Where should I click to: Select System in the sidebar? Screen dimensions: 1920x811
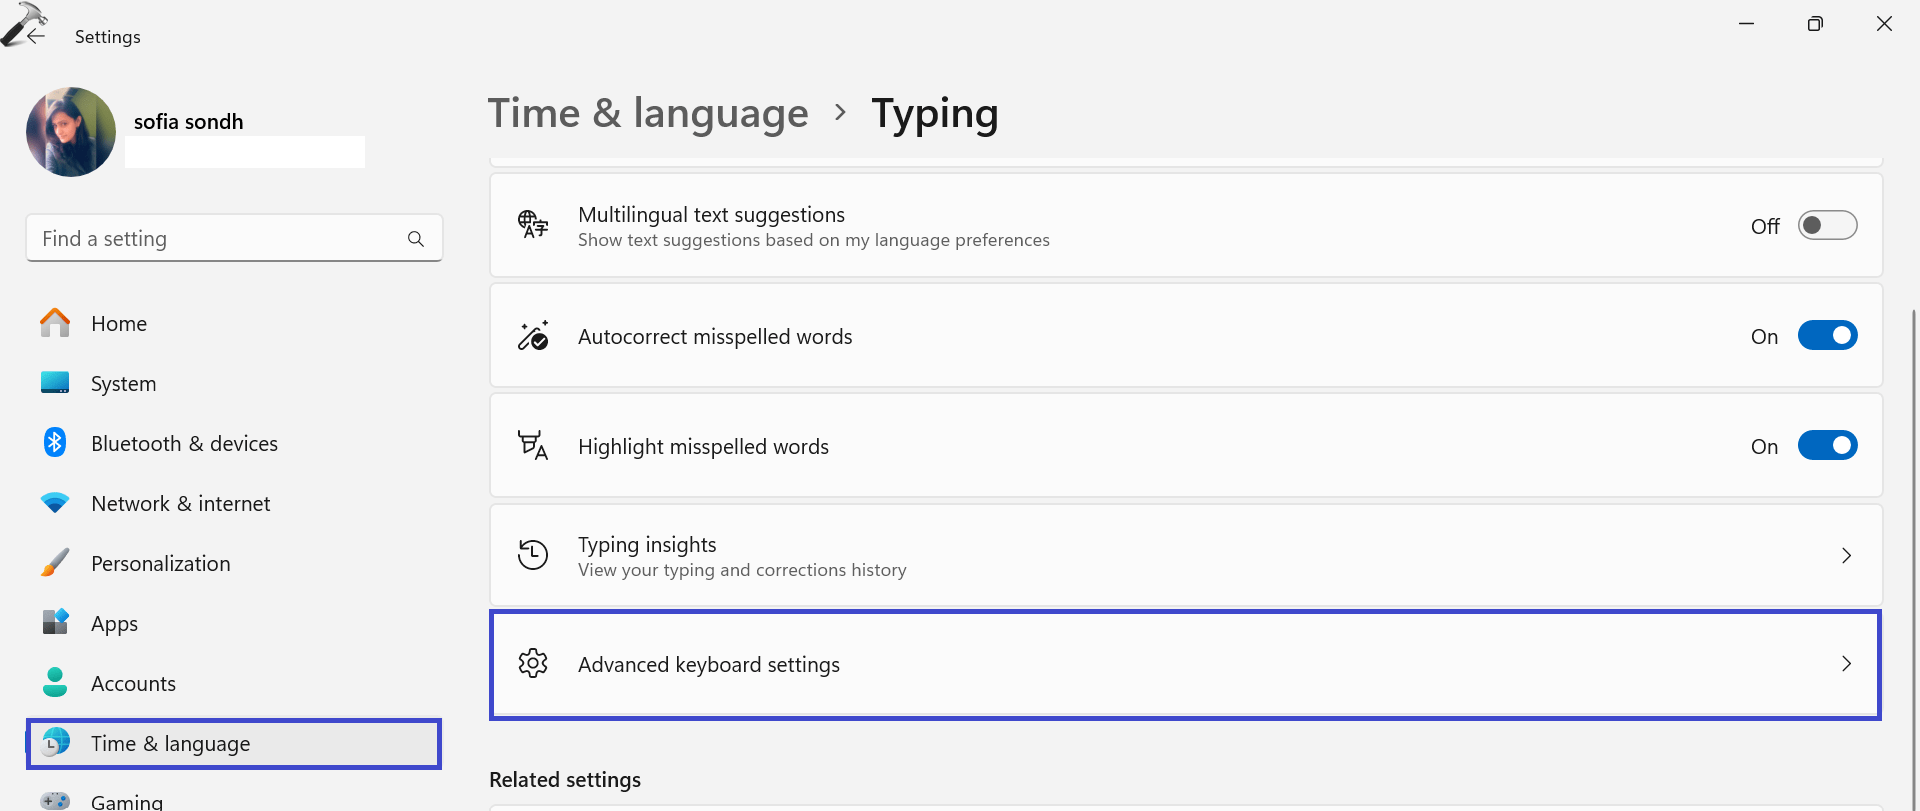[123, 383]
